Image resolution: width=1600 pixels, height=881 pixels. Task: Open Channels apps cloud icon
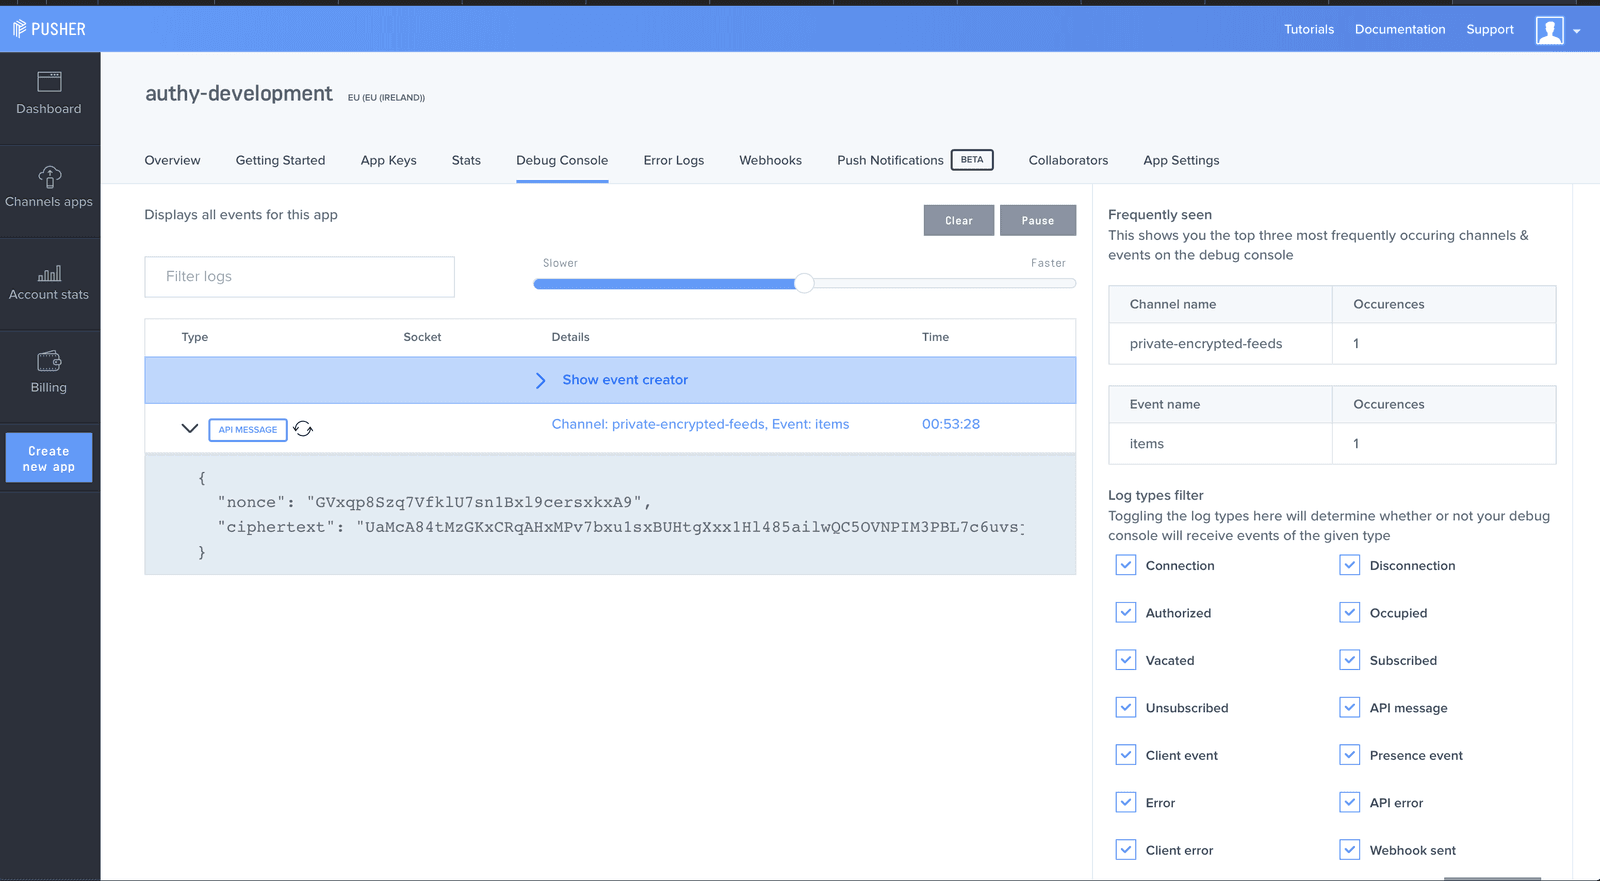49,177
